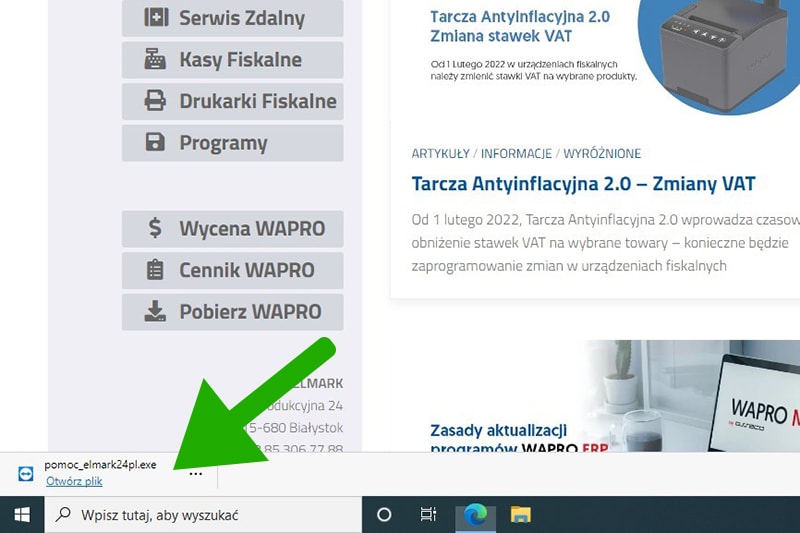Open the ARTYKUŁY category link
The width and height of the screenshot is (800, 533).
tap(440, 154)
